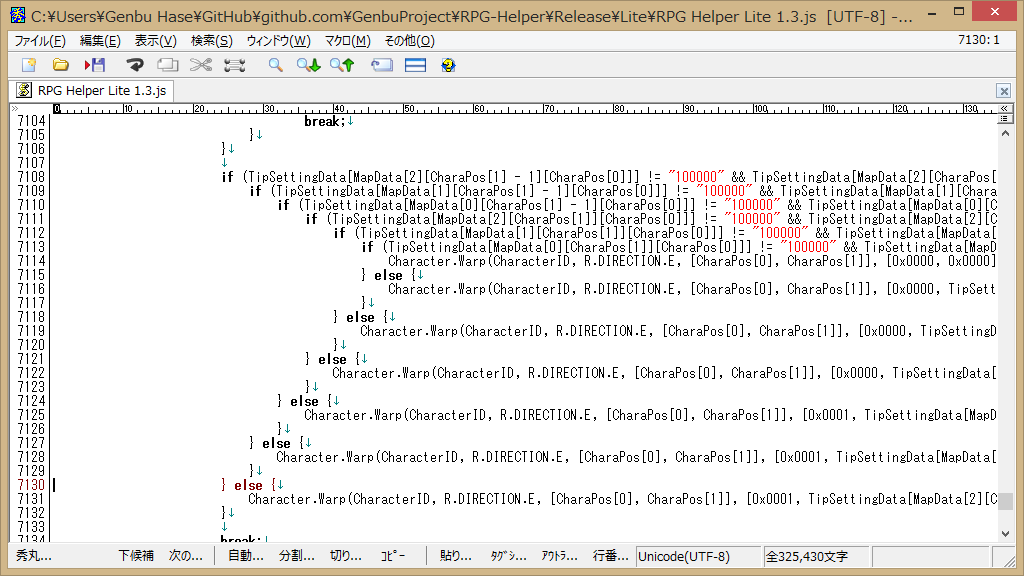Click the Unicode(UTF-8) encoding field in status bar
This screenshot has width=1024, height=576.
(x=685, y=556)
